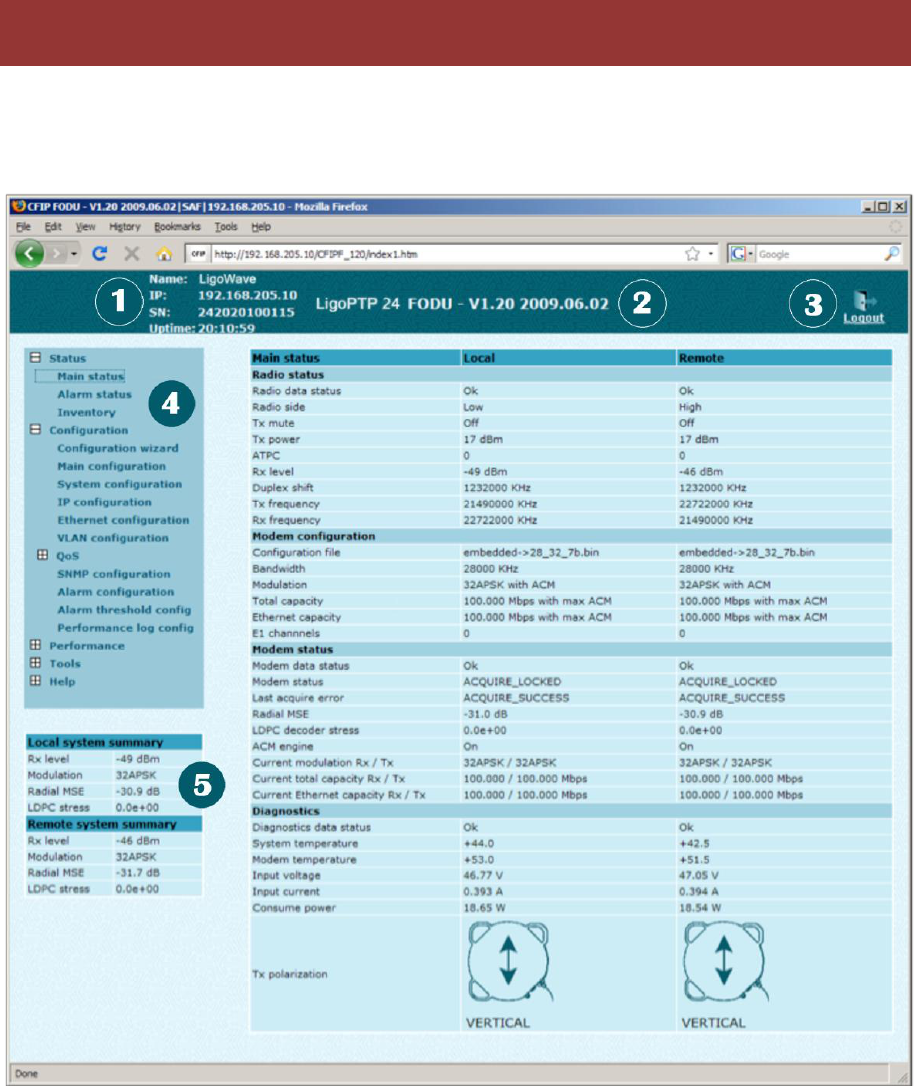The width and height of the screenshot is (914, 1086).
Task: Go to the Firefox home page icon
Action: [163, 254]
